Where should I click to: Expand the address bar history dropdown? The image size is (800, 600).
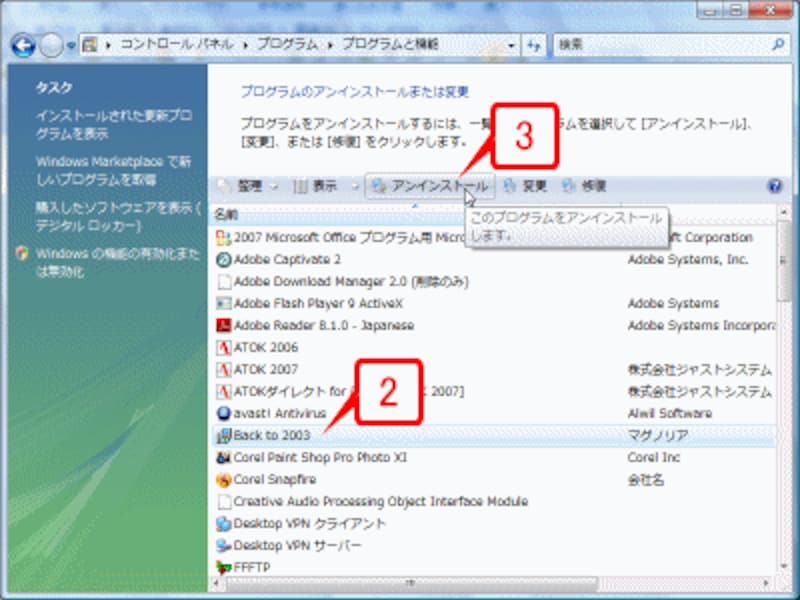coord(508,44)
